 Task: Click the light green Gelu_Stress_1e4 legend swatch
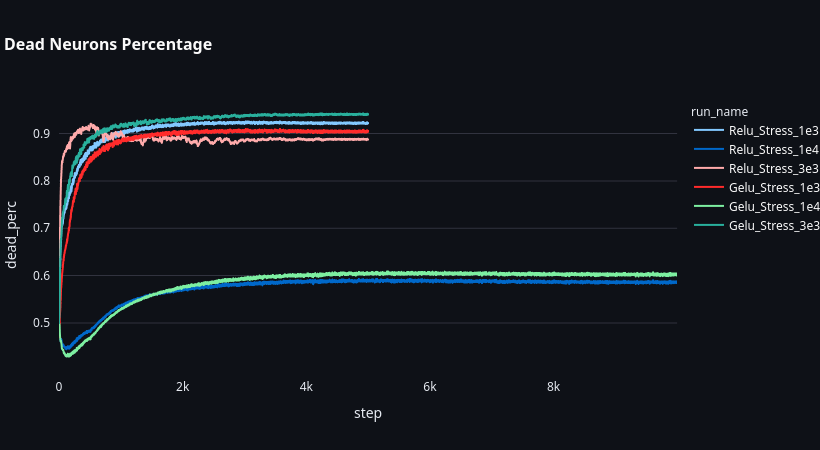(708, 206)
